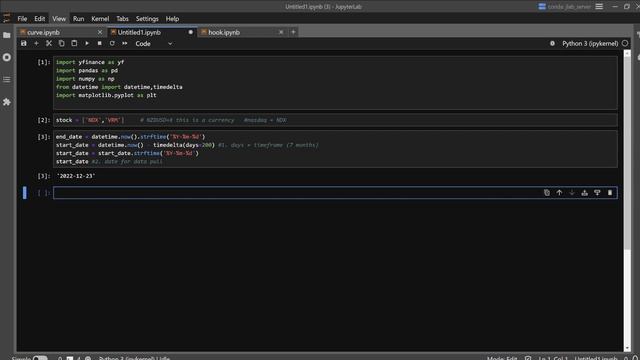
Task: Cut the selected cell with the scissors icon
Action: click(x=49, y=43)
